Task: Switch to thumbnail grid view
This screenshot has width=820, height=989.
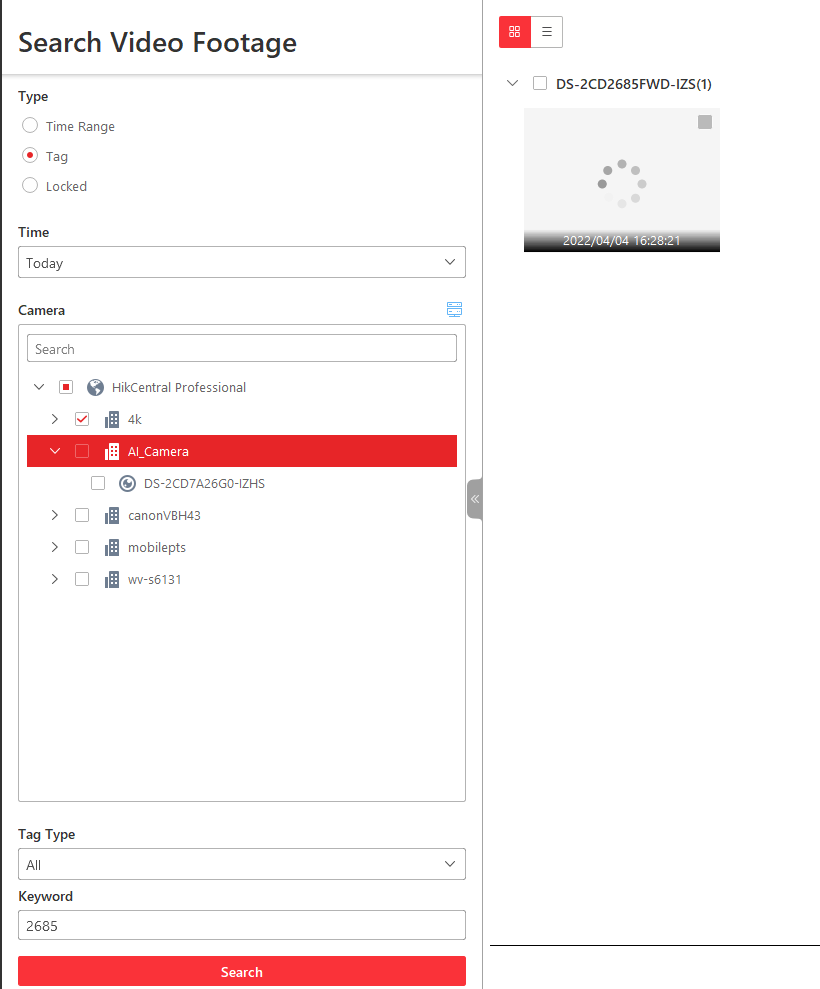Action: [x=515, y=32]
